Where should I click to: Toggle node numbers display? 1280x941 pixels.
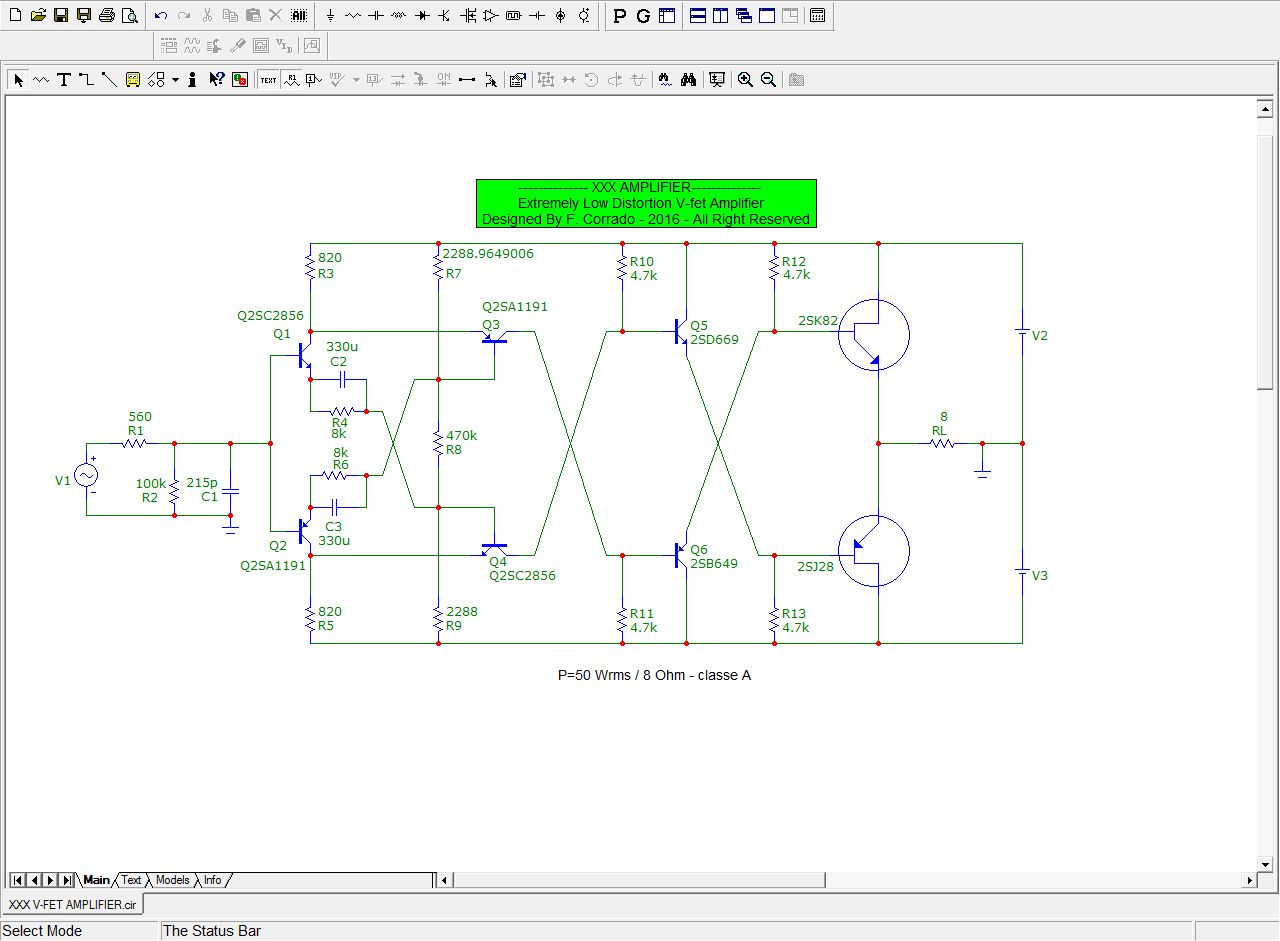(314, 80)
